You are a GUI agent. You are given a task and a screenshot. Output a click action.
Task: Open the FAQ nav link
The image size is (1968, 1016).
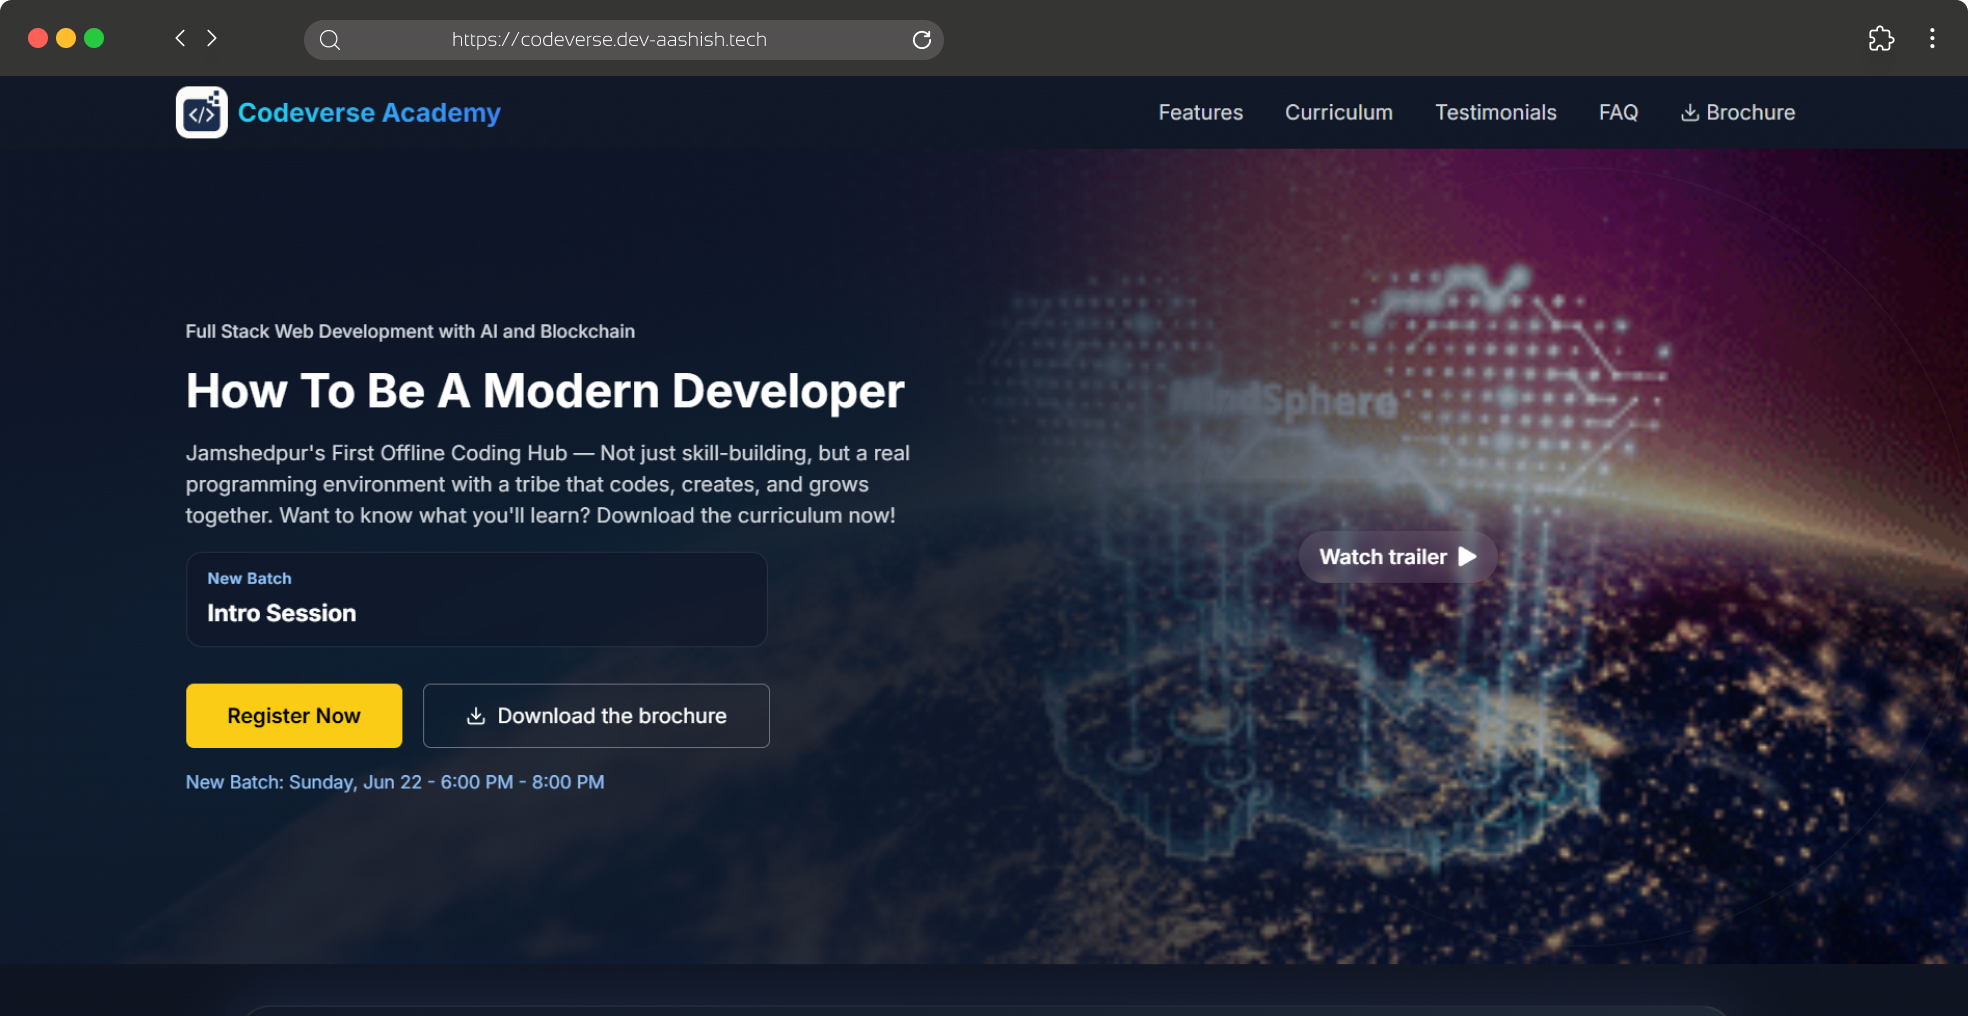click(1618, 113)
